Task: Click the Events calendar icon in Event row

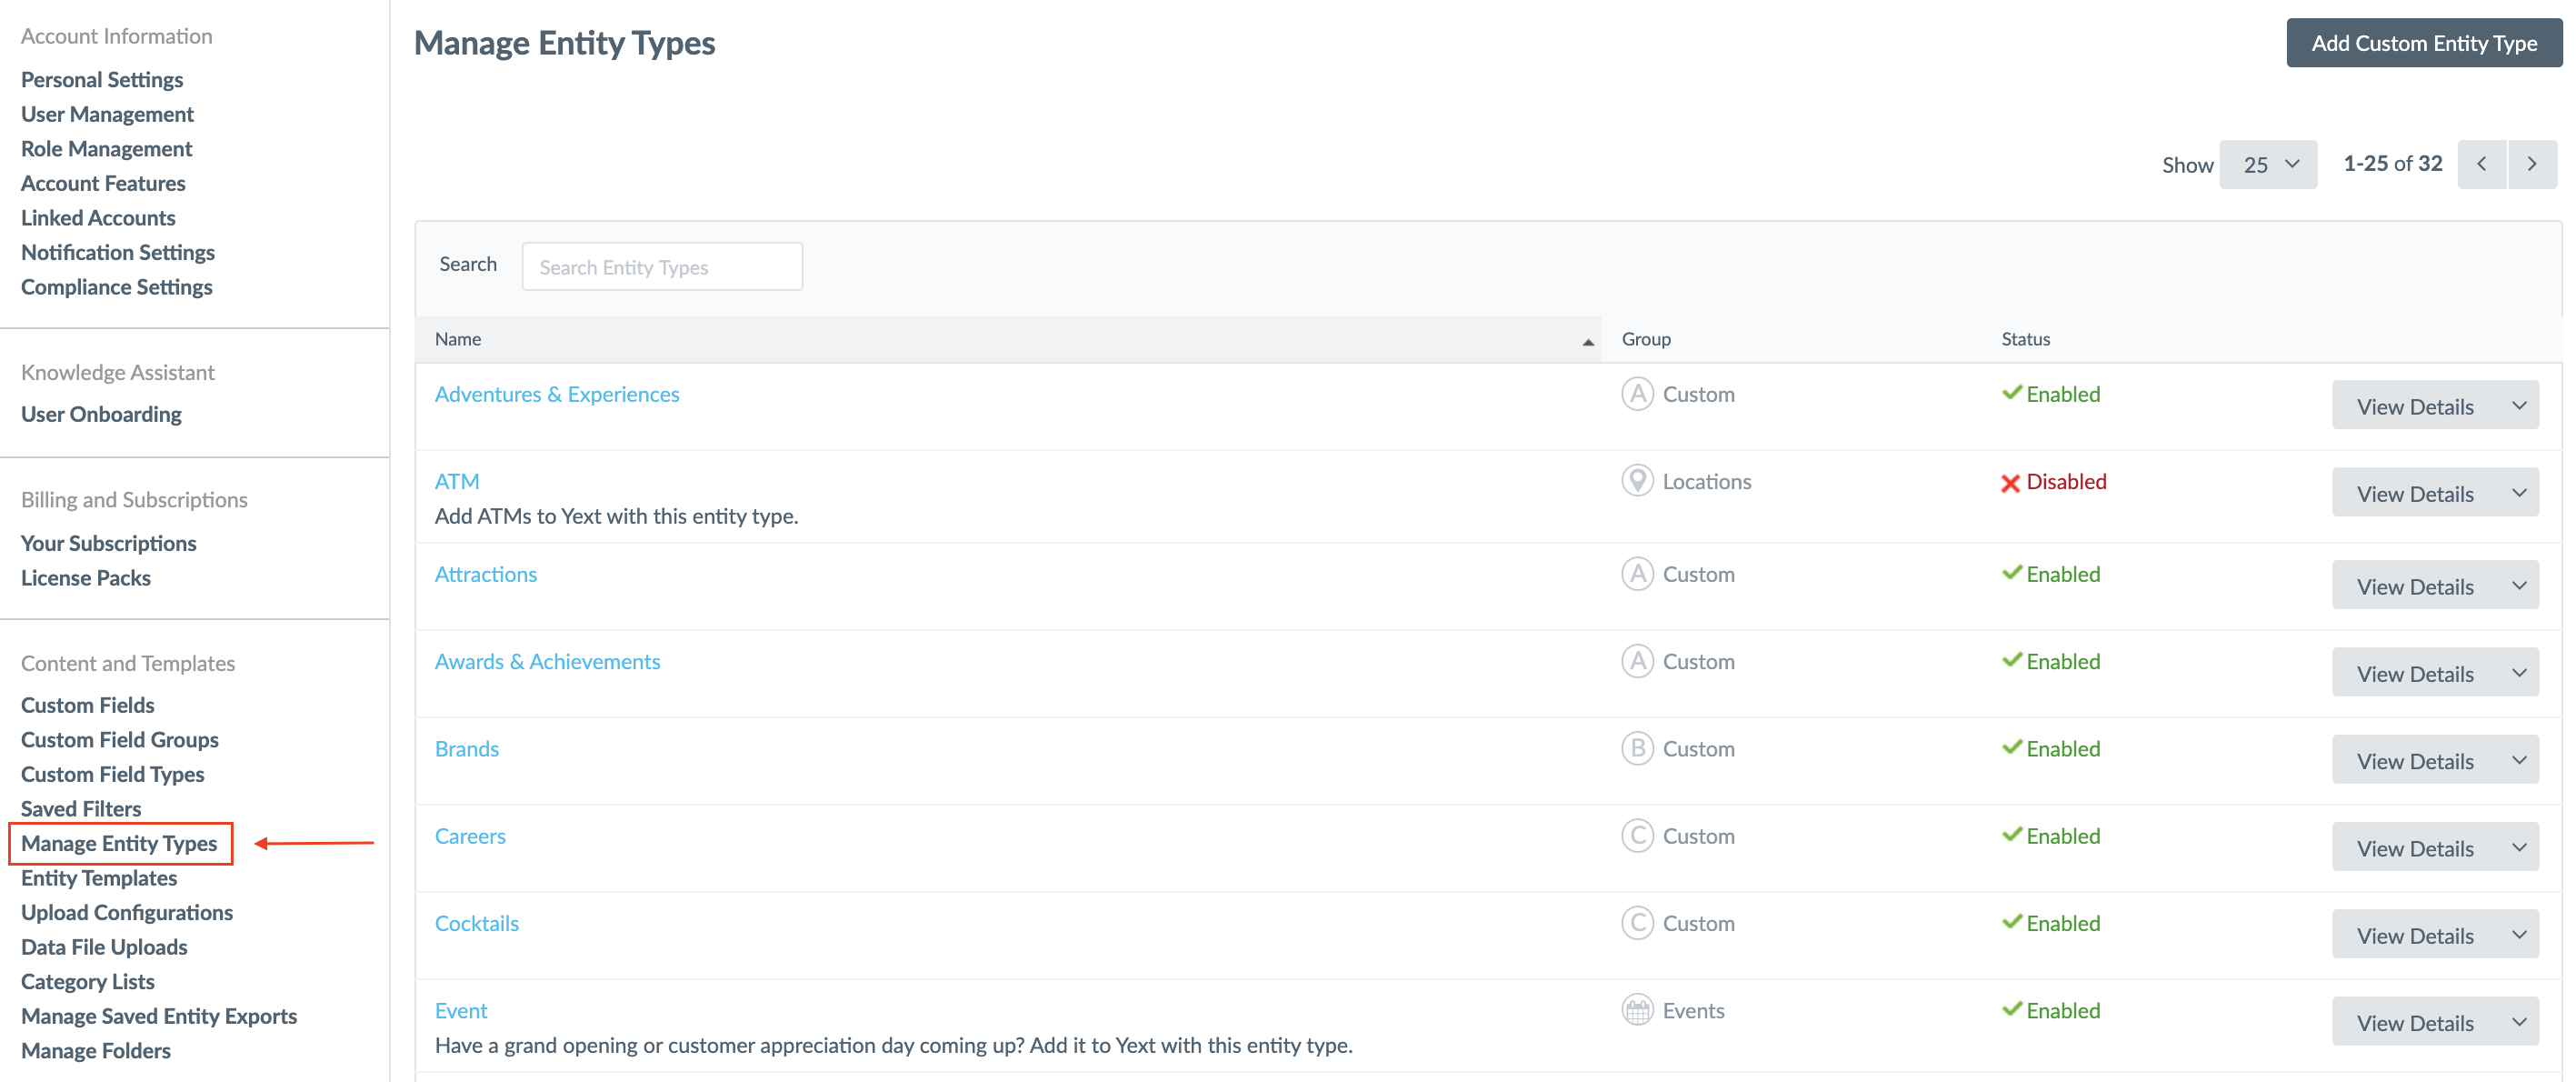Action: pyautogui.click(x=1636, y=1010)
